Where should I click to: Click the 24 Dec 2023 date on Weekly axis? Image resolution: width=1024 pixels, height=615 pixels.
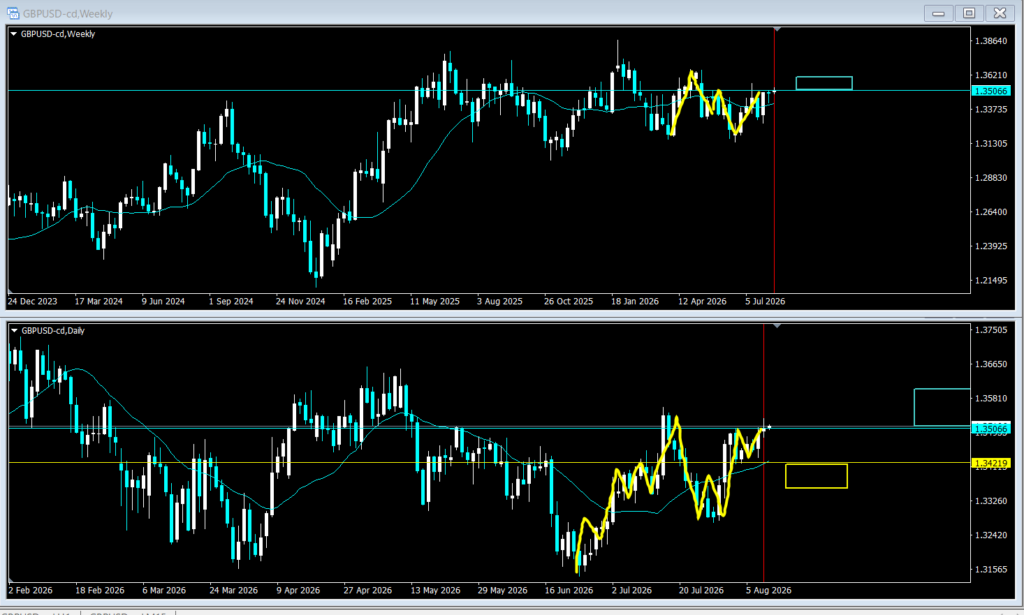click(x=33, y=301)
